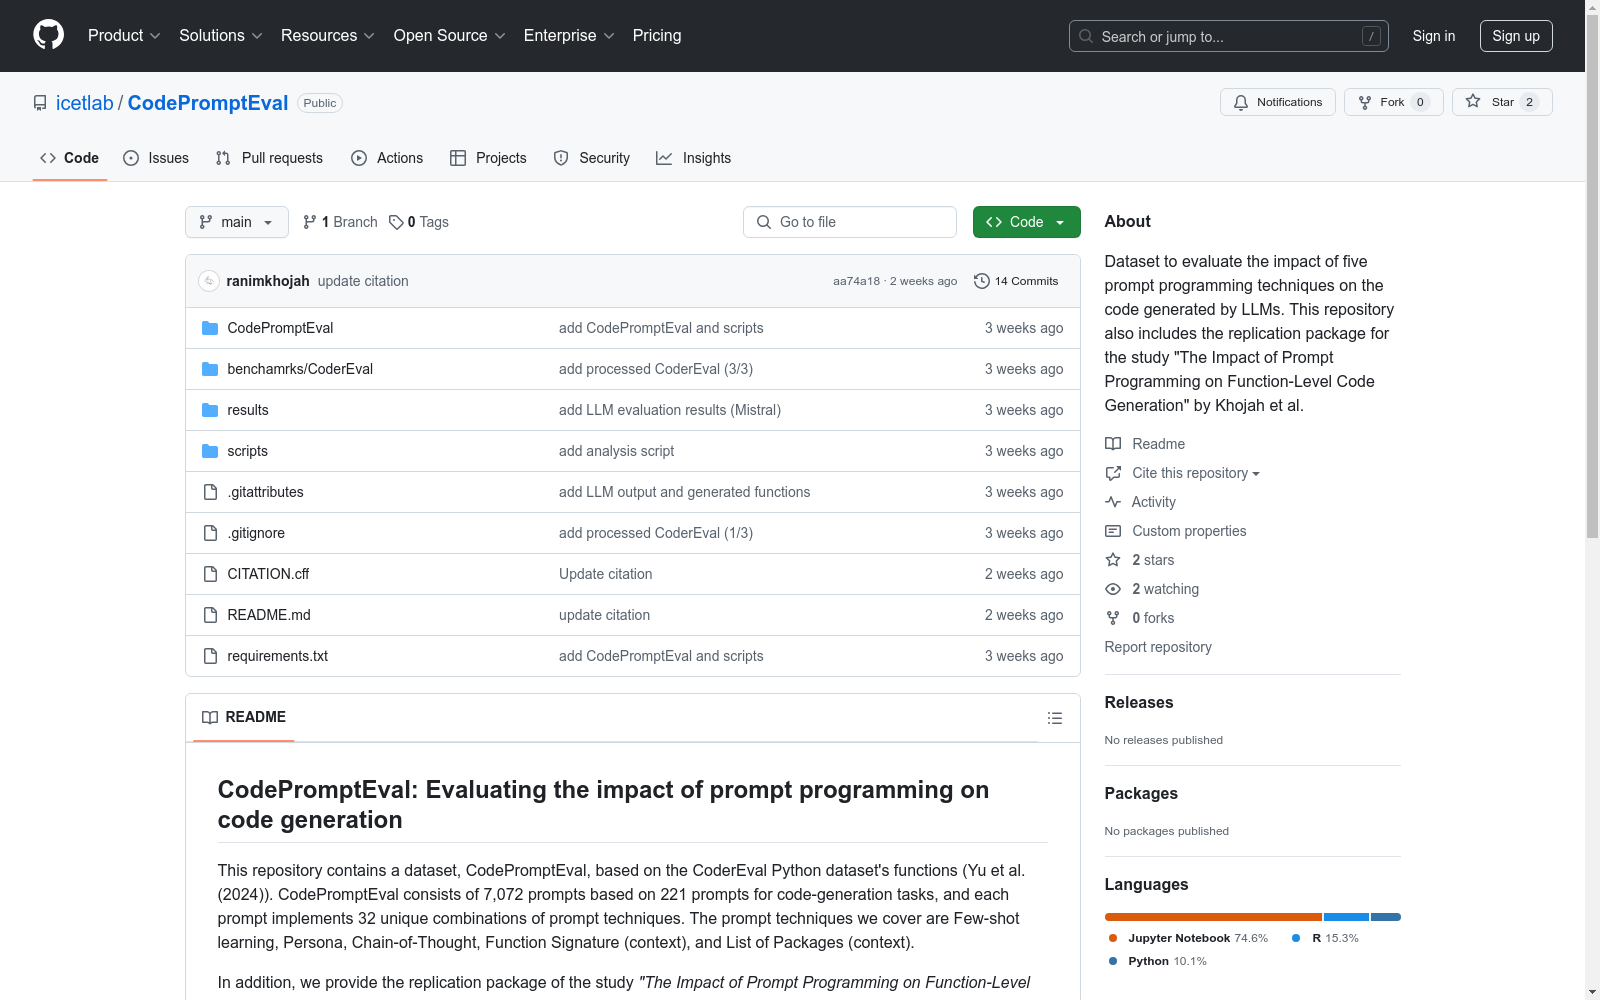Open the README tab in file viewer
Image resolution: width=1600 pixels, height=1000 pixels.
[244, 718]
